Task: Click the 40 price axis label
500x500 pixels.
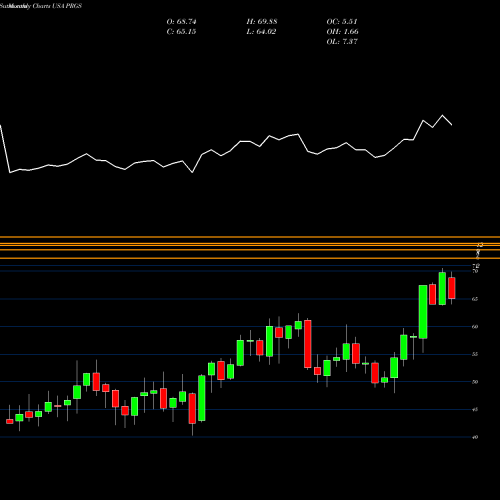Action: (x=475, y=437)
